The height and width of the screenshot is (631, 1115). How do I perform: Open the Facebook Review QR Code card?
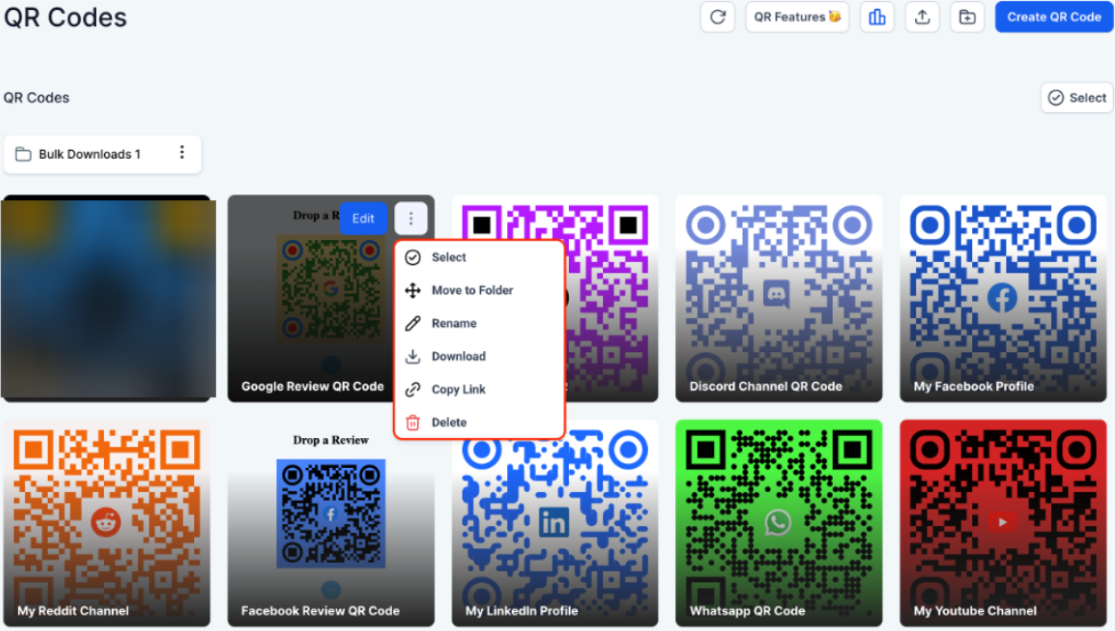(331, 523)
